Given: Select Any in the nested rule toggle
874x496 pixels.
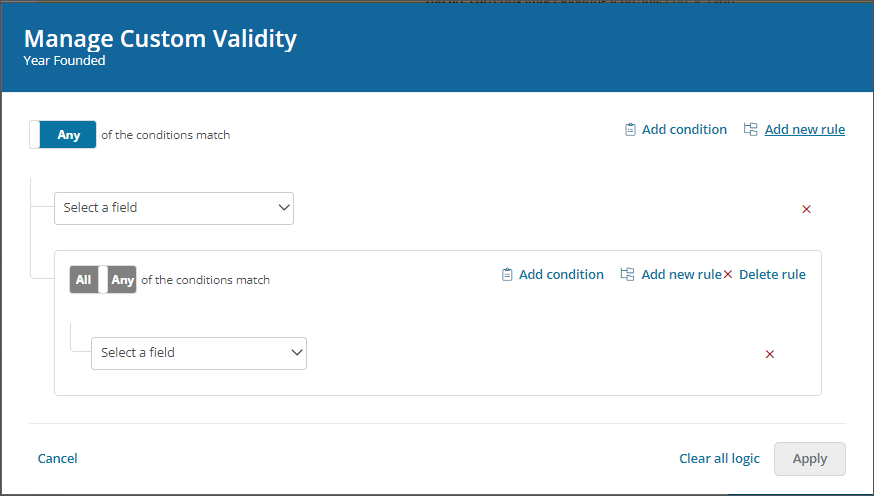Looking at the screenshot, I should (122, 280).
